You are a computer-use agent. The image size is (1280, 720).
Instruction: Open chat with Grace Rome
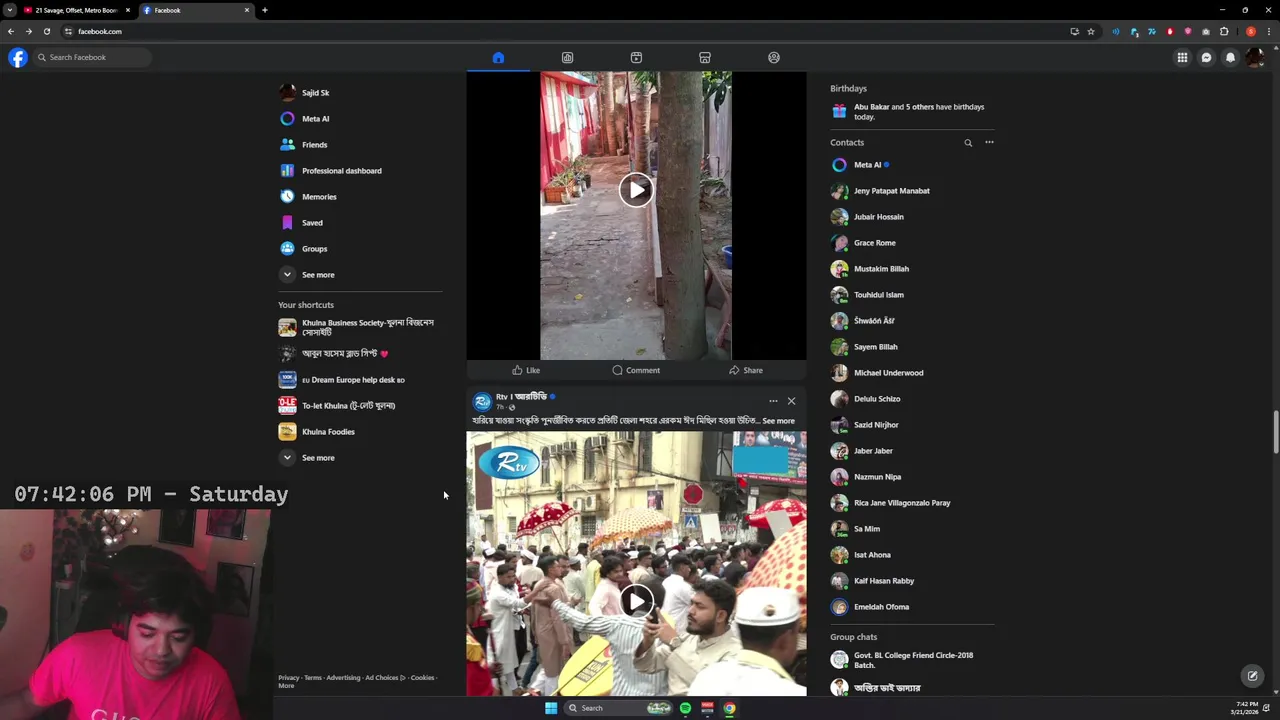tap(912, 242)
